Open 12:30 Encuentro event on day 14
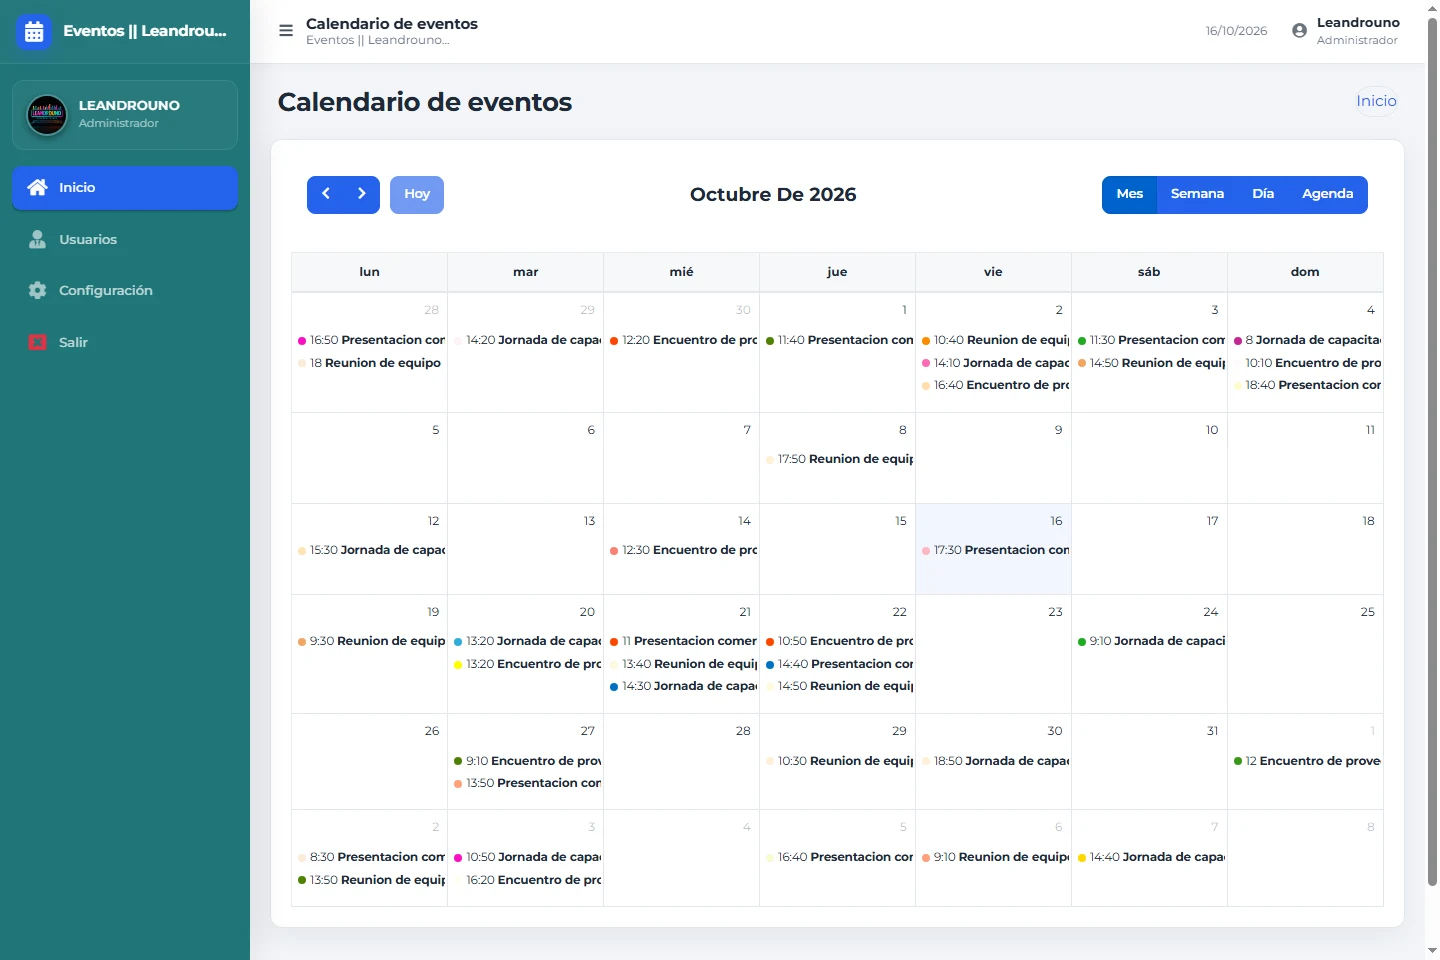This screenshot has width=1440, height=960. click(682, 550)
